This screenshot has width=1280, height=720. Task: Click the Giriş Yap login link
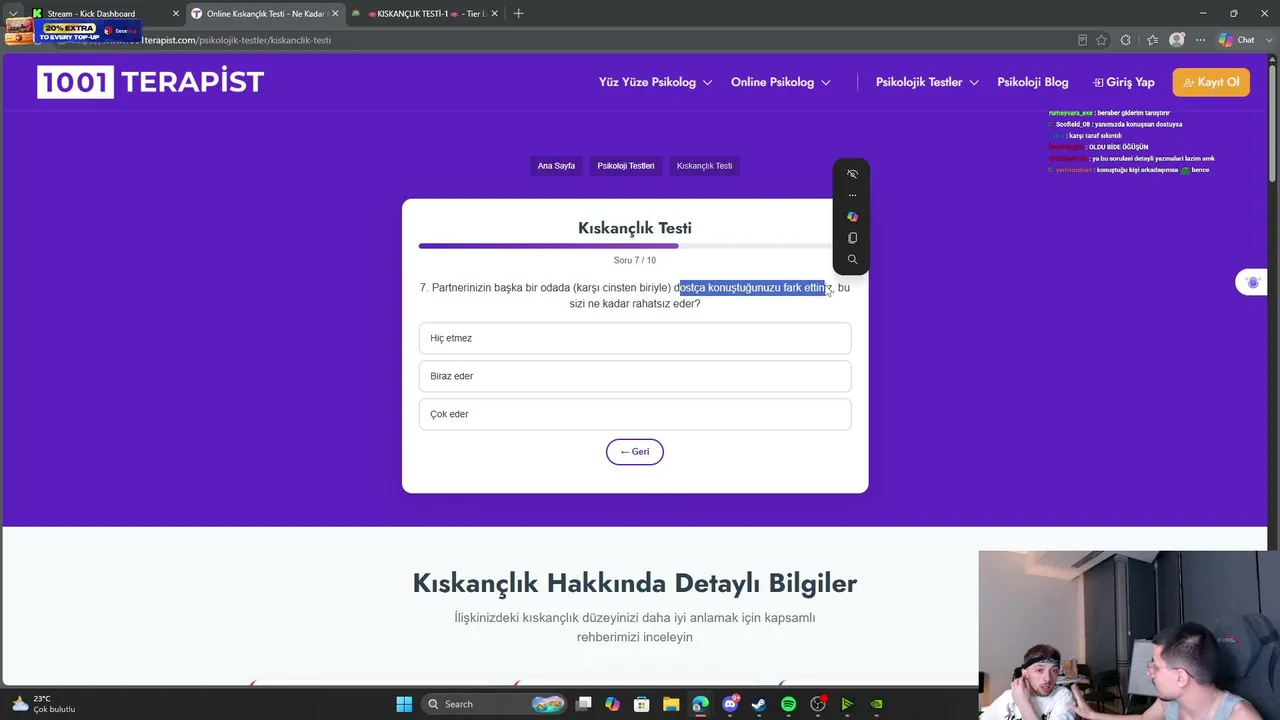coord(1124,82)
